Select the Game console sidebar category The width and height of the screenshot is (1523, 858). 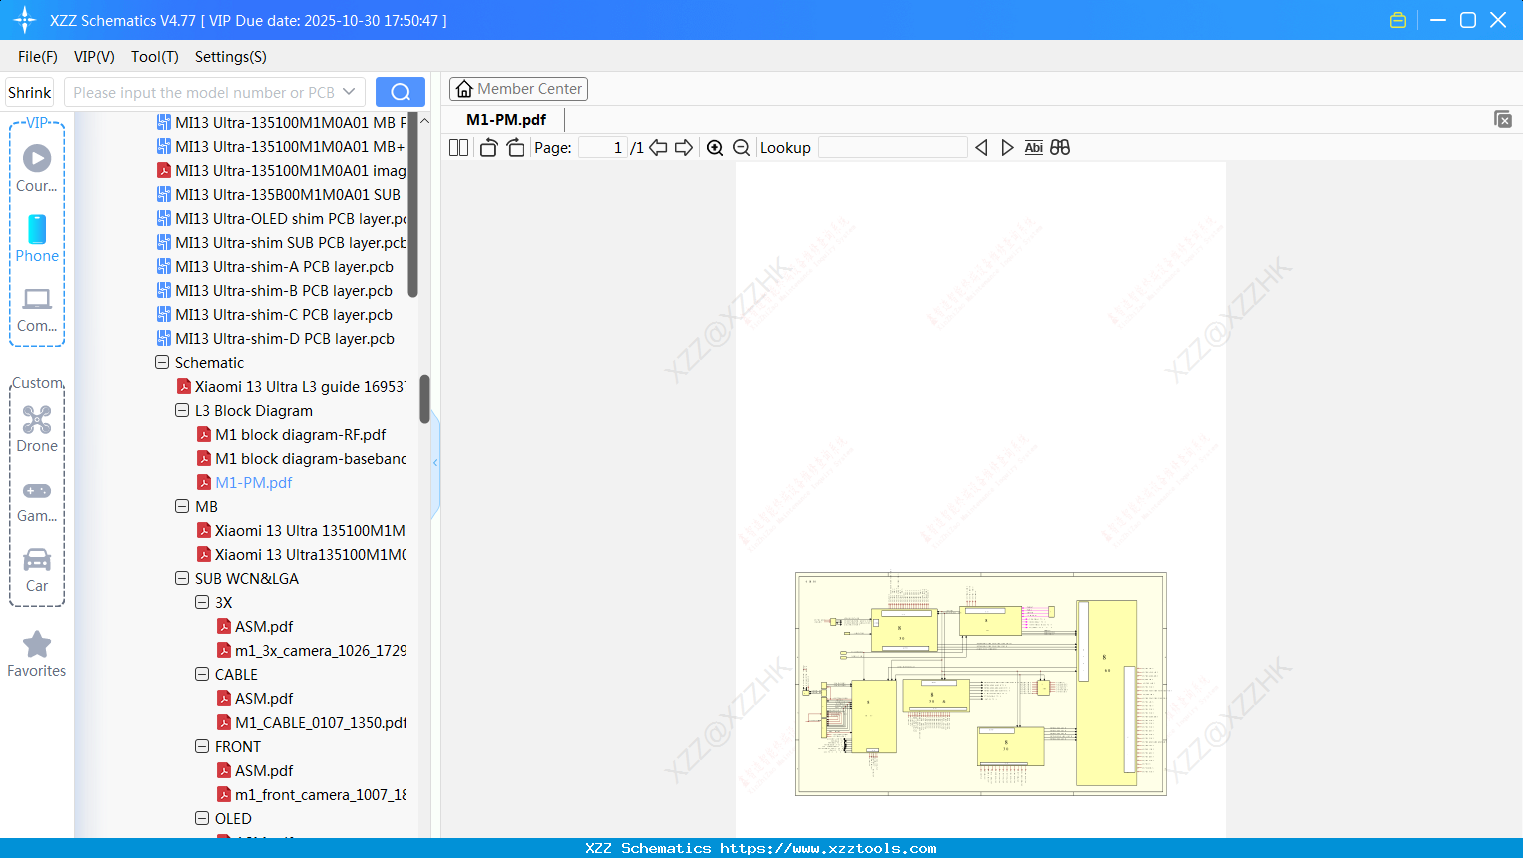point(37,500)
